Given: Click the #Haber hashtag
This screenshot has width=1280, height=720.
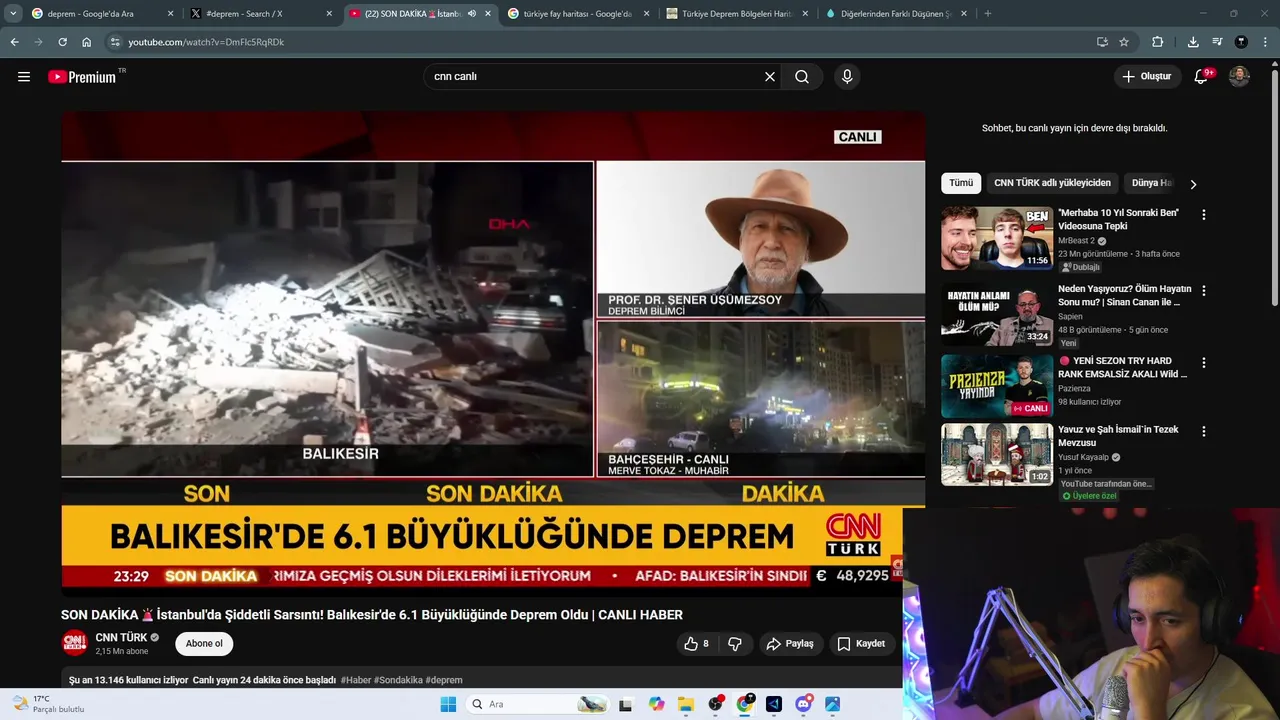Looking at the screenshot, I should point(355,680).
